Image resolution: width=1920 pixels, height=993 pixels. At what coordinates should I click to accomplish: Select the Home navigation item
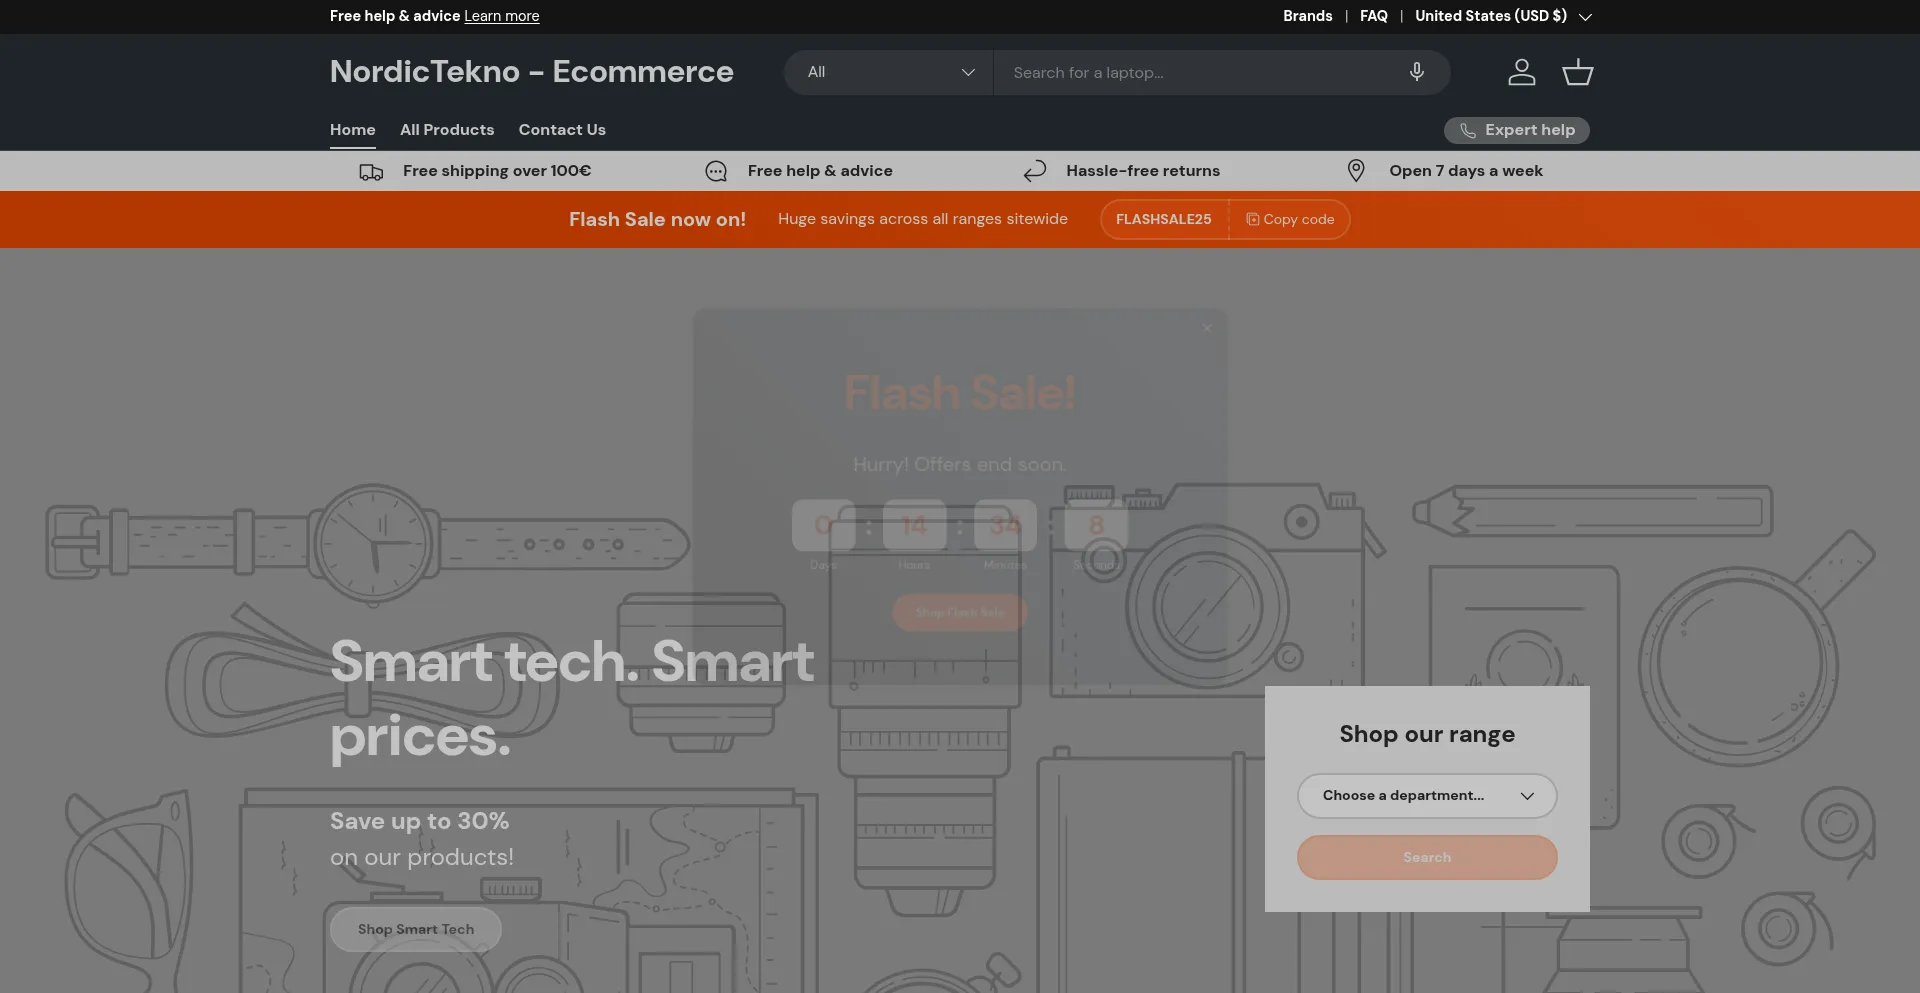click(352, 129)
